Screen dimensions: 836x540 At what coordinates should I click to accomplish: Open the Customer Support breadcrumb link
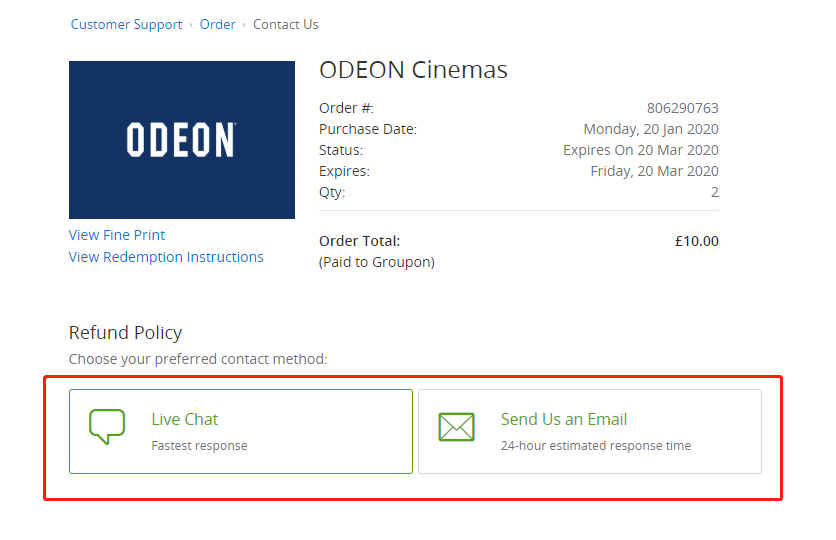126,25
